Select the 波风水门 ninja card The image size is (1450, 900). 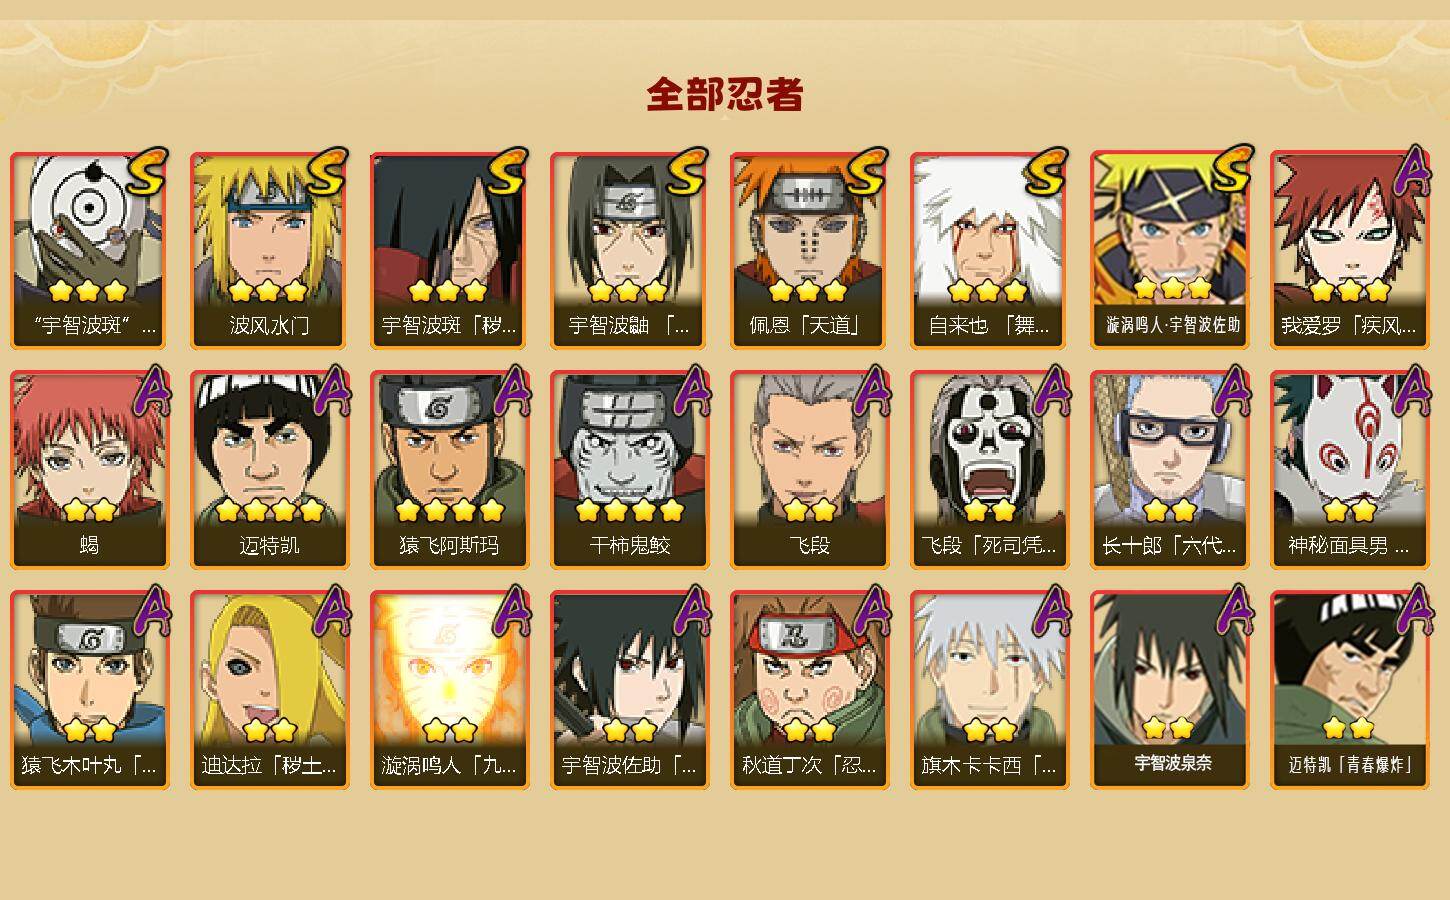tap(269, 250)
